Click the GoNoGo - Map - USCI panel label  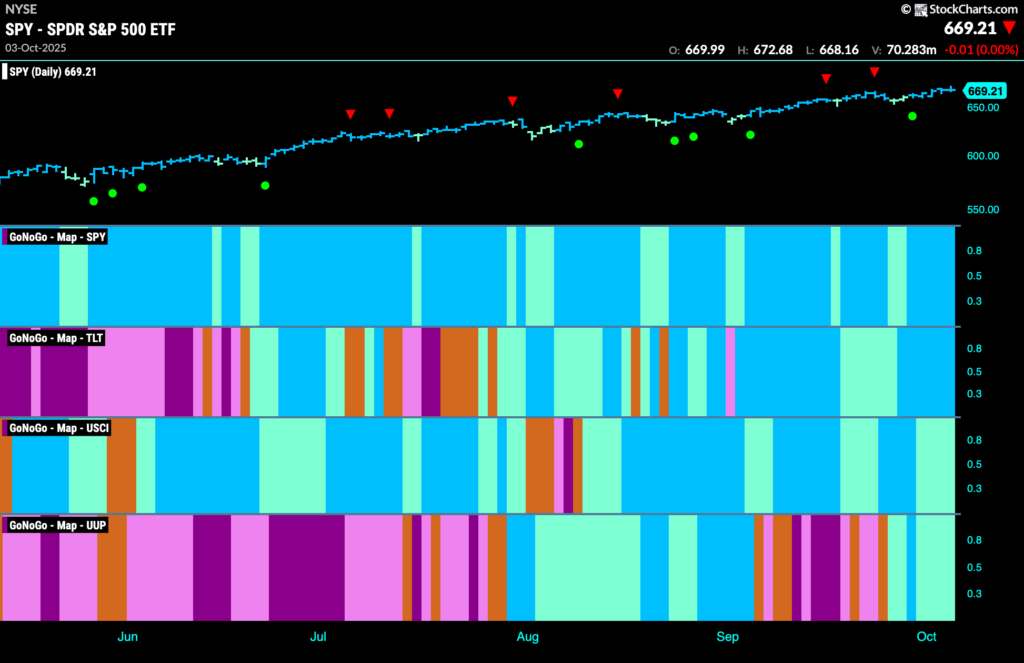(x=59, y=428)
